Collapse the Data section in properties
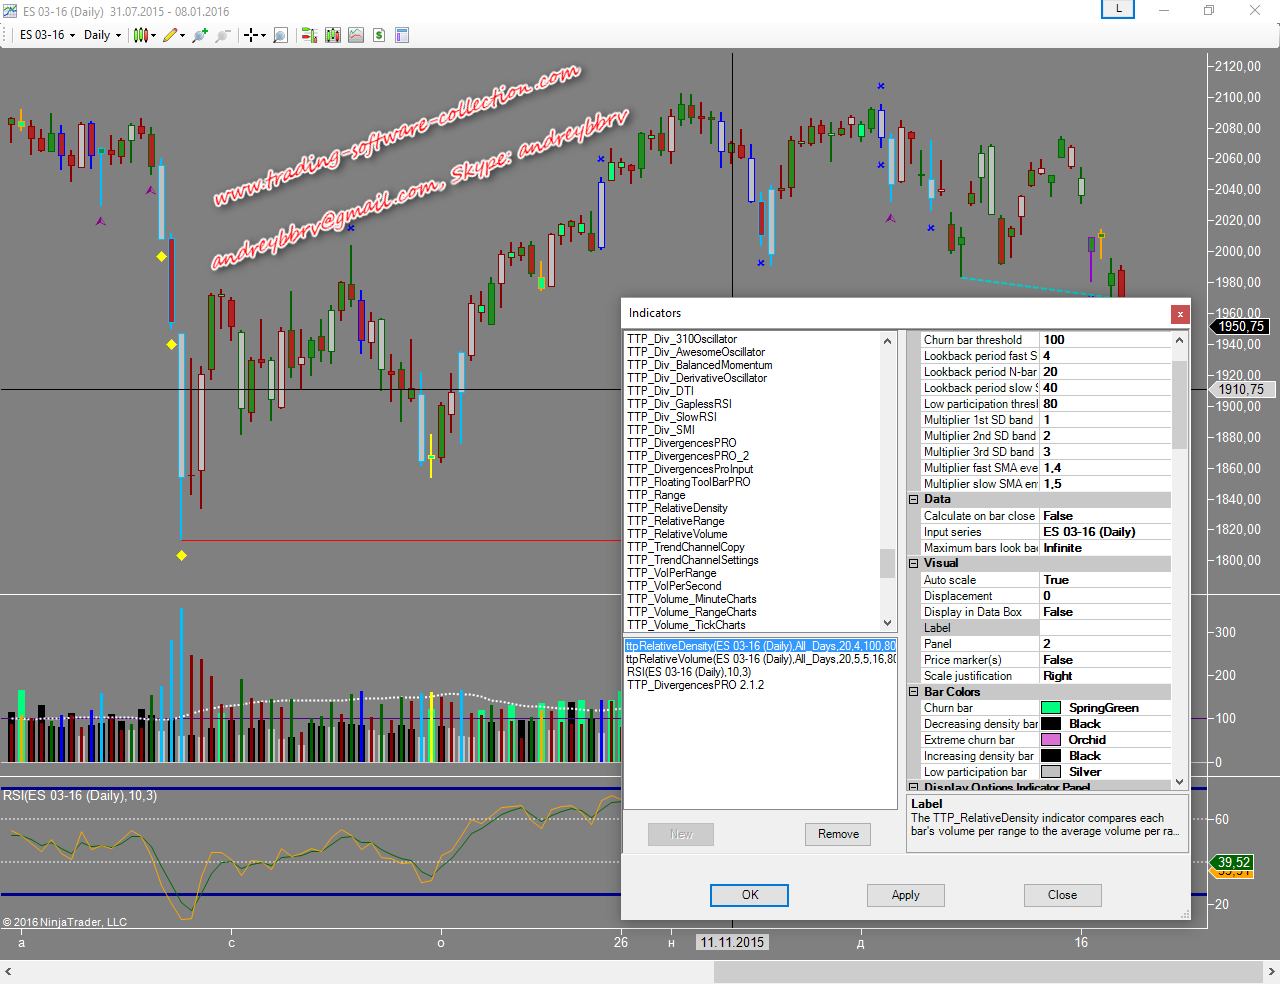The height and width of the screenshot is (984, 1280). pos(913,499)
